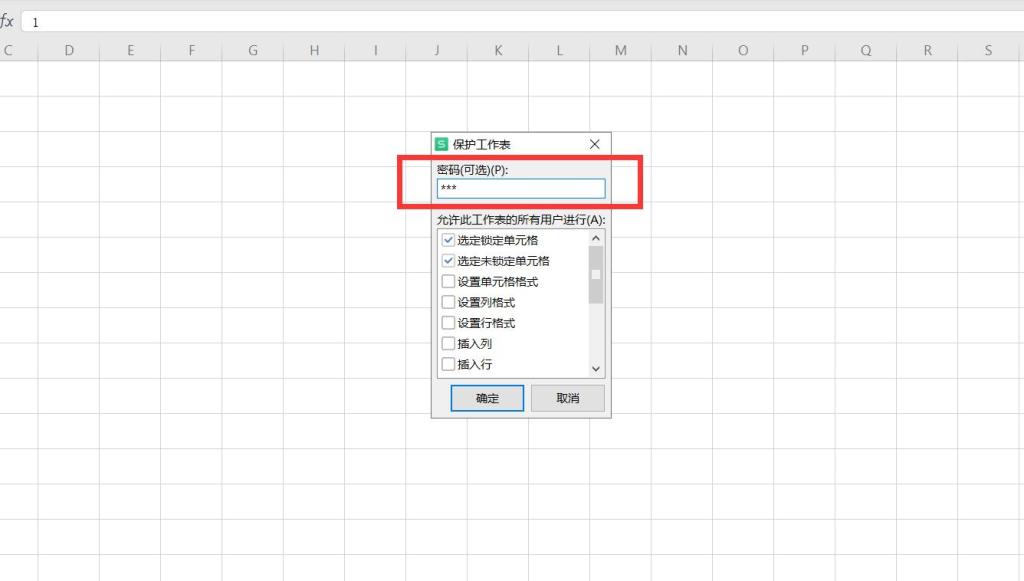
Task: Click the 保护工作表 dialog title text
Action: (482, 144)
